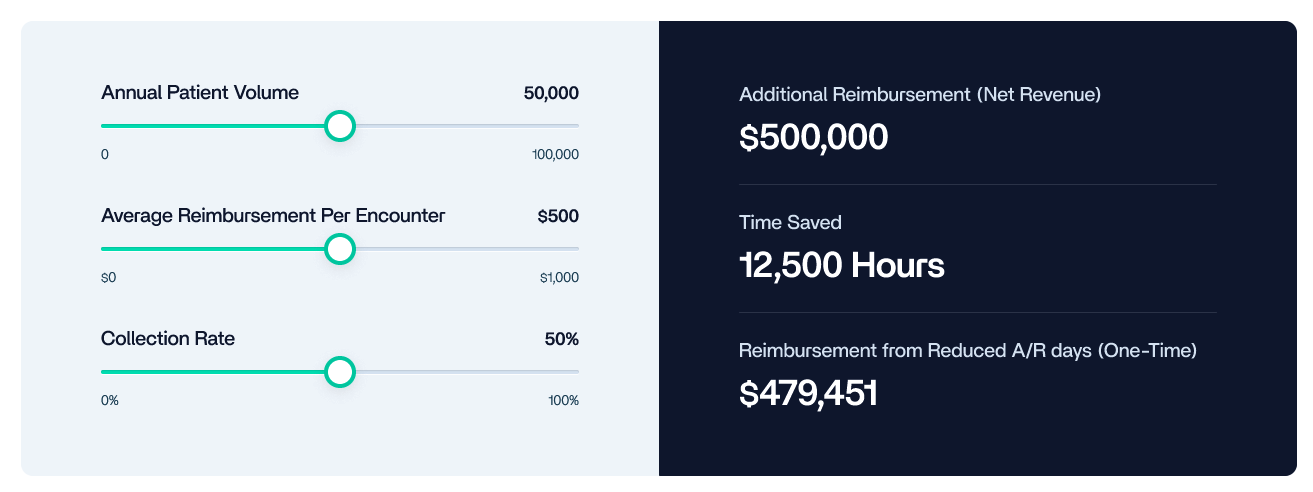
Task: Click the Additional Reimbursement (Net Revenue) heading
Action: [920, 95]
